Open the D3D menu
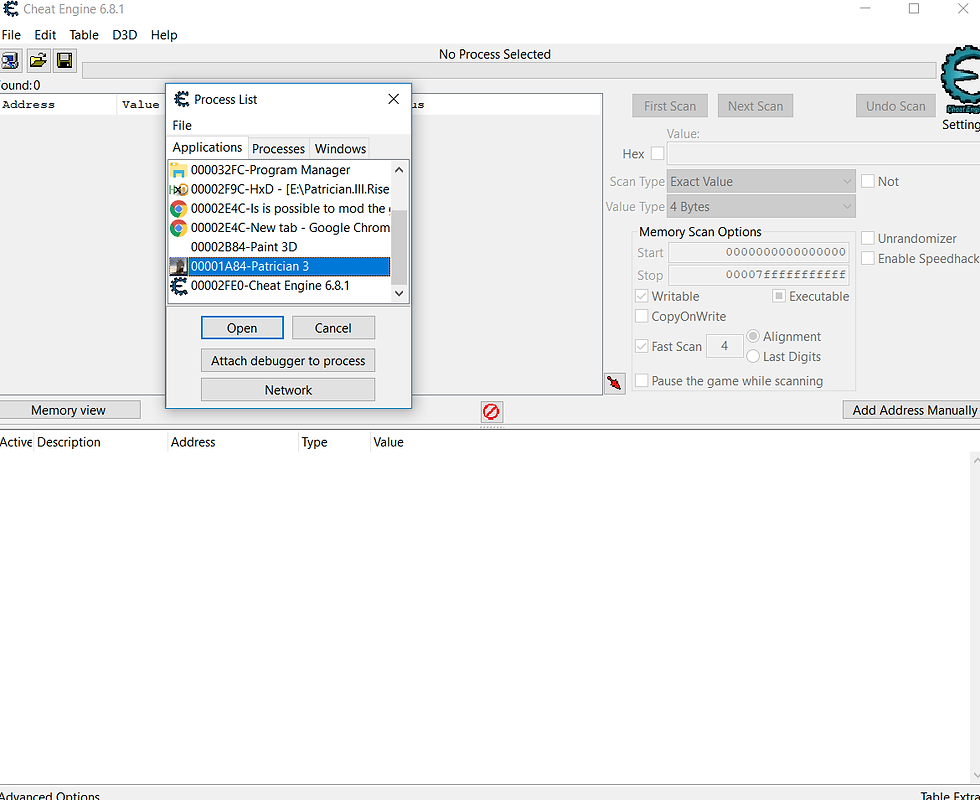 [x=124, y=35]
